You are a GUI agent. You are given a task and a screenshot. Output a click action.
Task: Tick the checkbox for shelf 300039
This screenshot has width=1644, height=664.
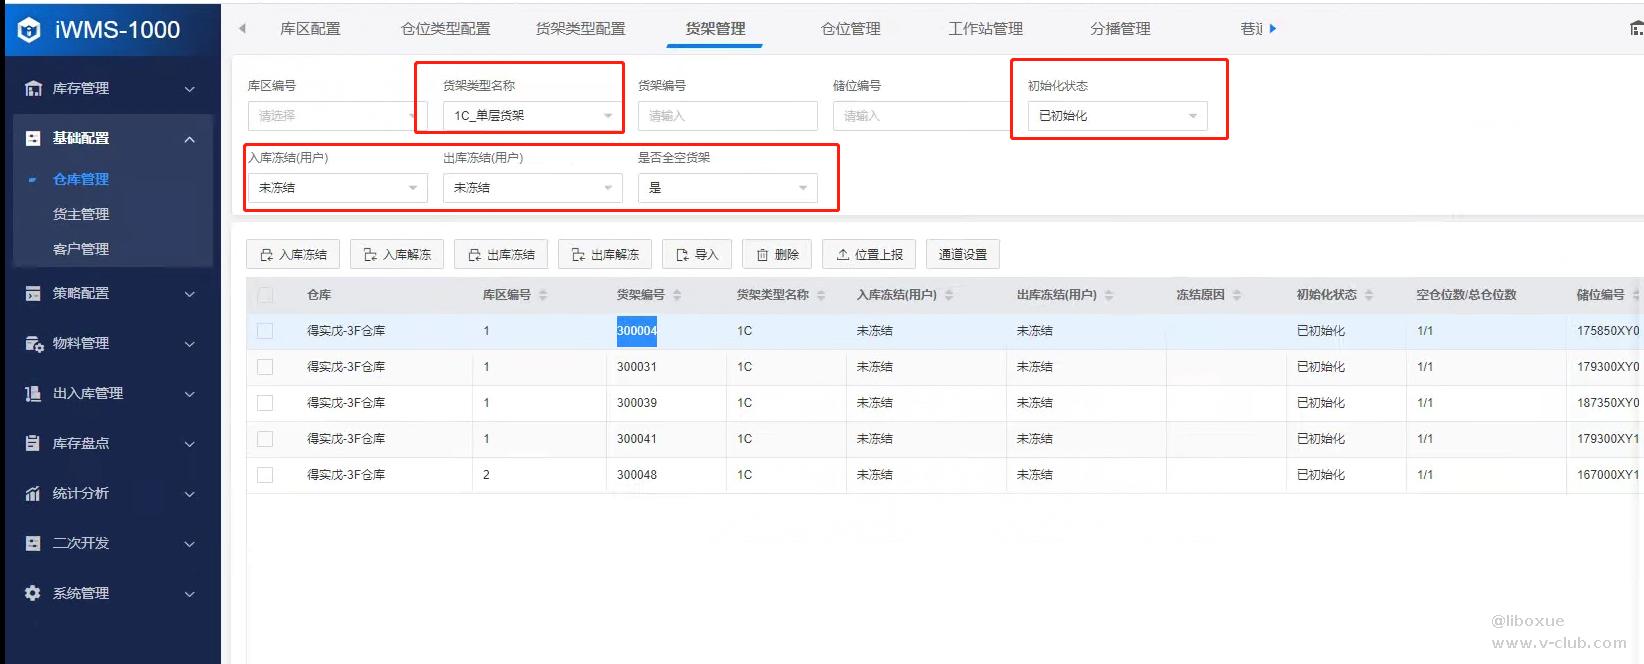tap(265, 403)
